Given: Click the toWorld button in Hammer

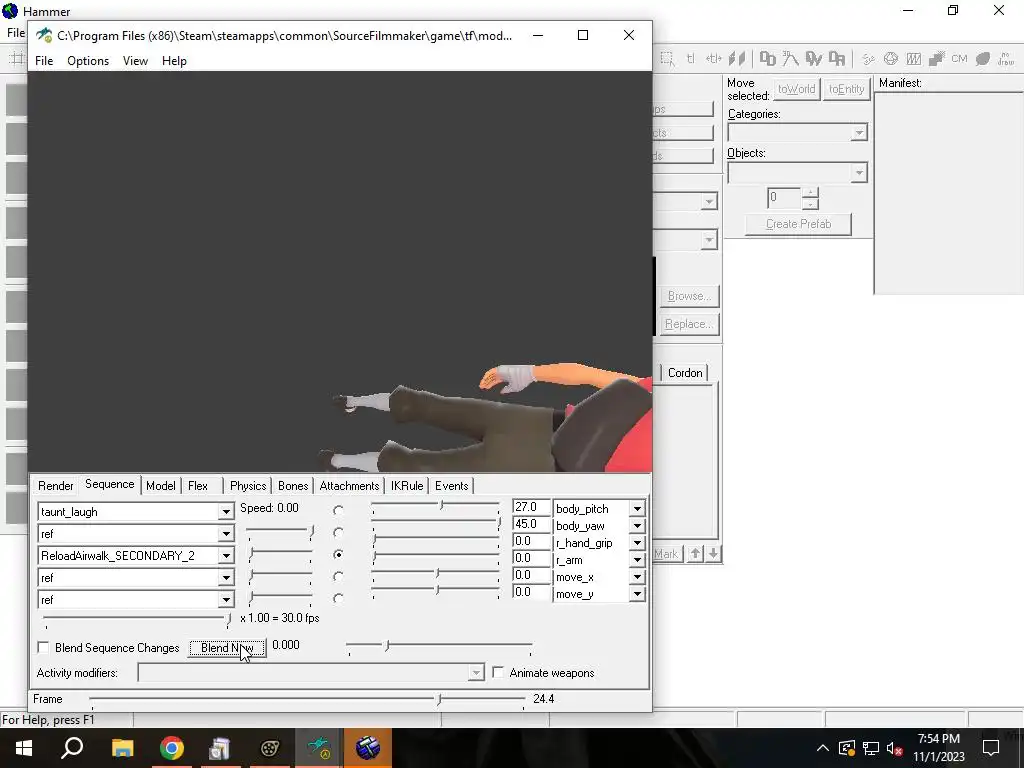Looking at the screenshot, I should (x=797, y=89).
